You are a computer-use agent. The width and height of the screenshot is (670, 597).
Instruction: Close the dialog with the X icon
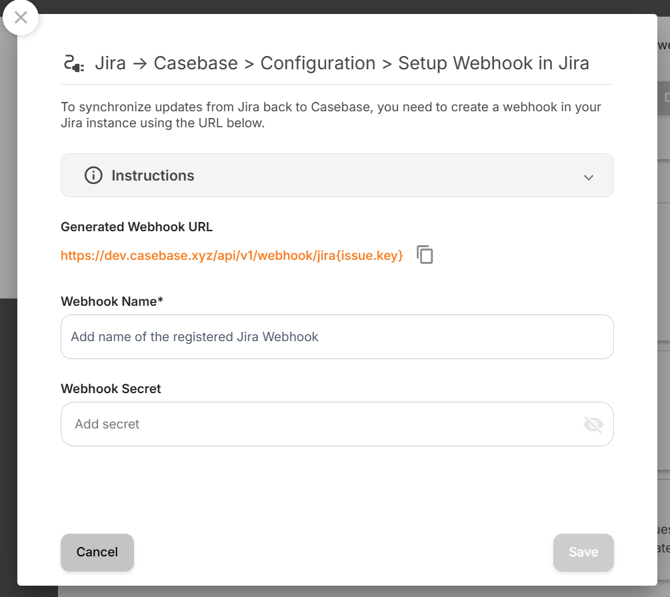21,18
